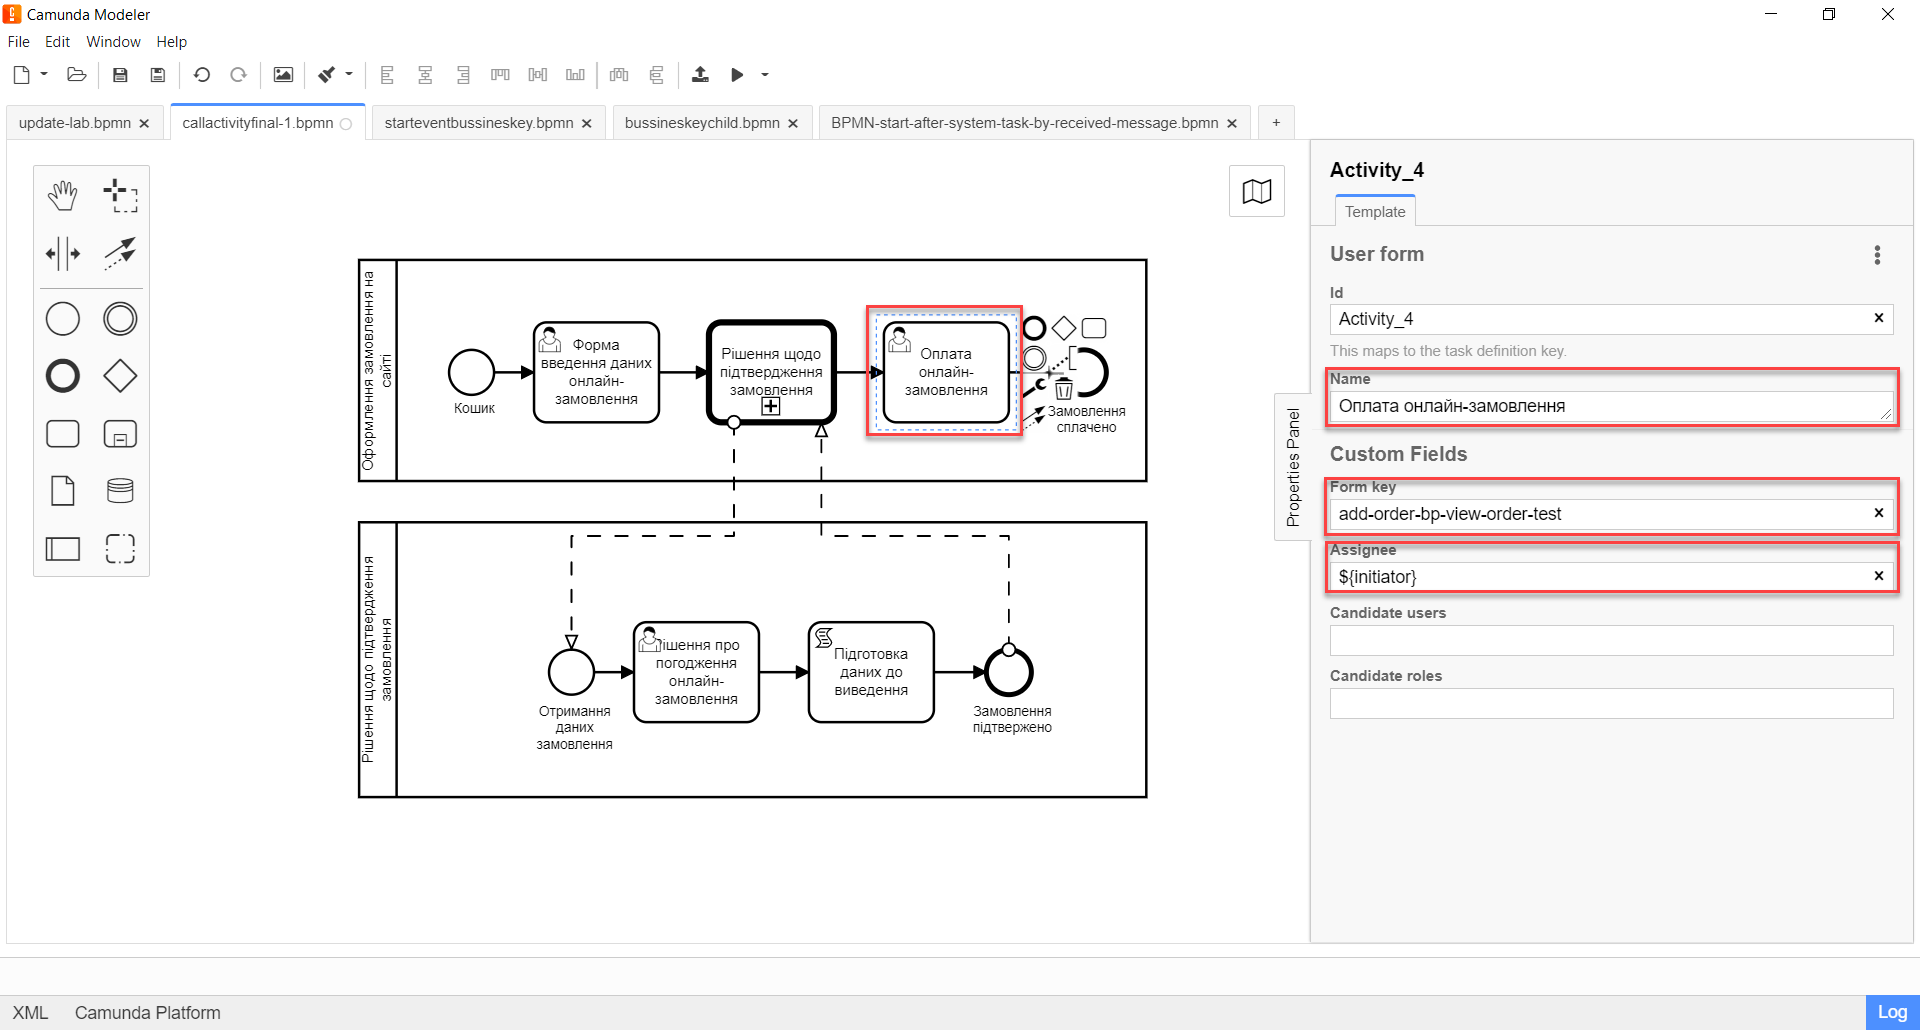Align elements left toolbar icon
The width and height of the screenshot is (1920, 1030).
coord(387,75)
